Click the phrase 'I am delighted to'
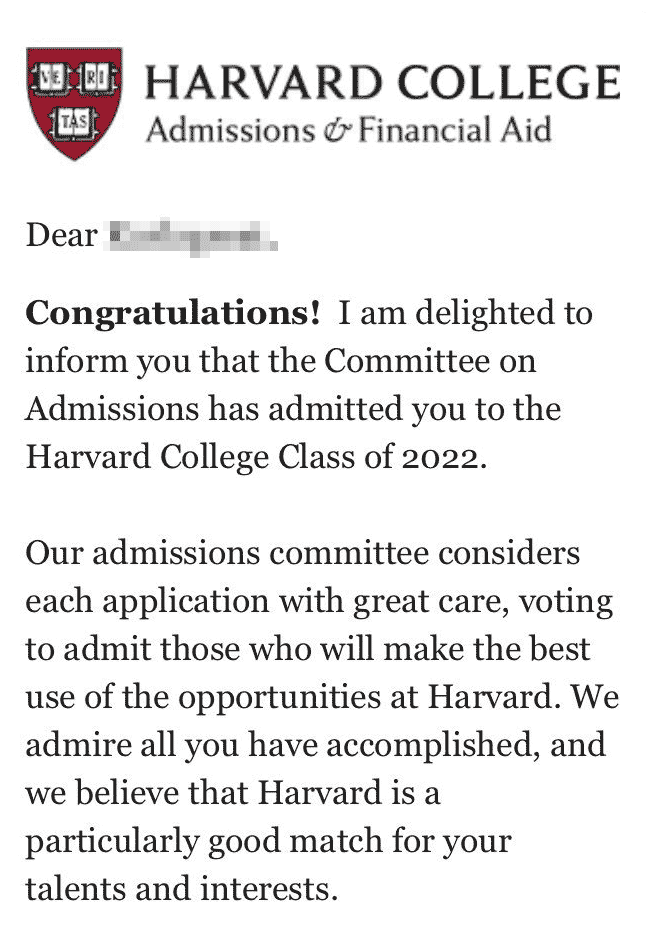The width and height of the screenshot is (648, 951). click(465, 313)
